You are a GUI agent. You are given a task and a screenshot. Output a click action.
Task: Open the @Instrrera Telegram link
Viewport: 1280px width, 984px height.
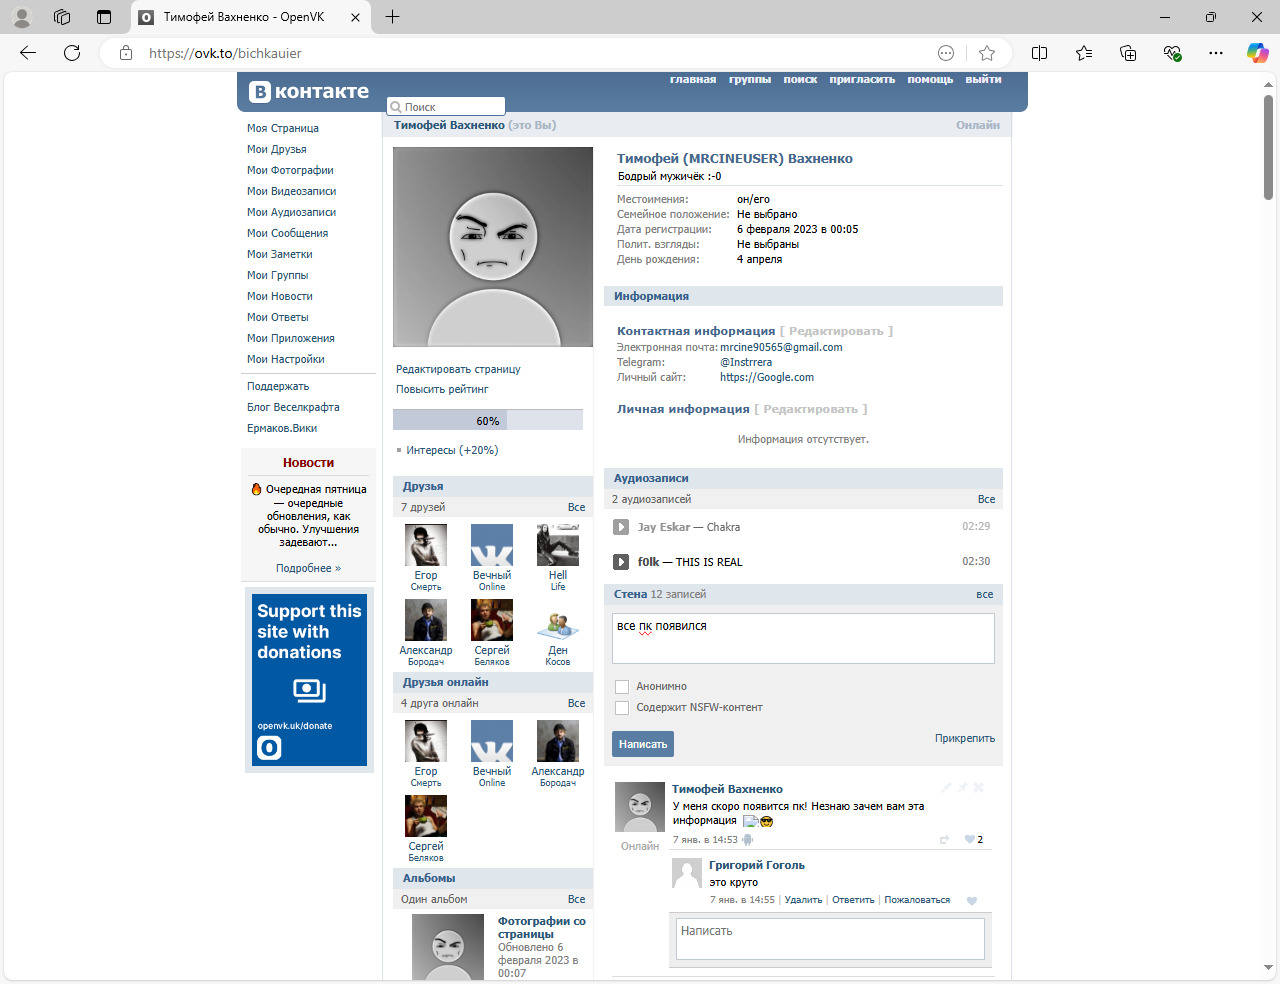[x=746, y=362]
